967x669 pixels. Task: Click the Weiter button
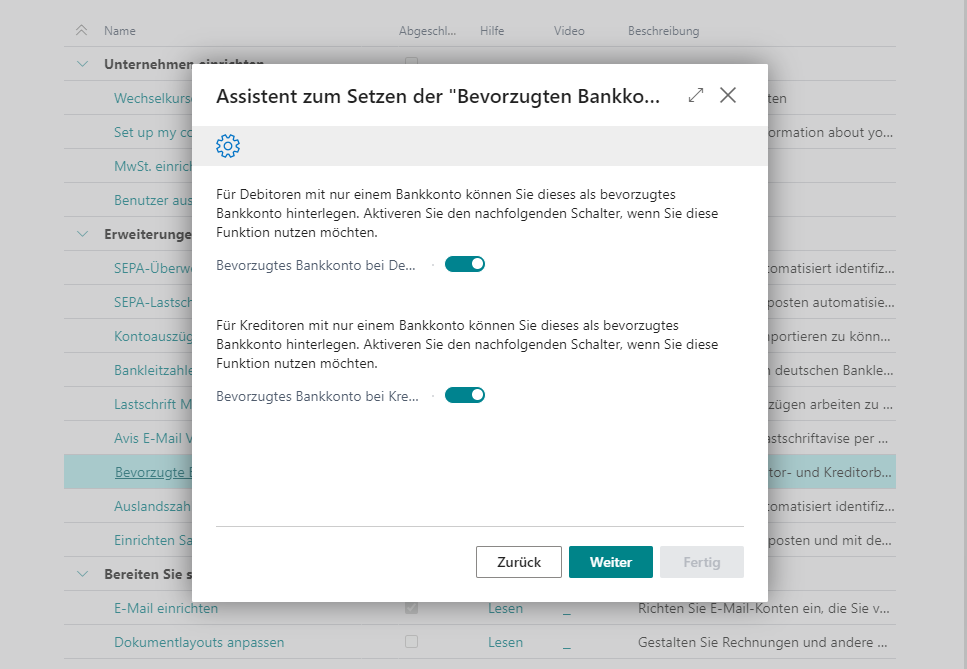tap(611, 562)
